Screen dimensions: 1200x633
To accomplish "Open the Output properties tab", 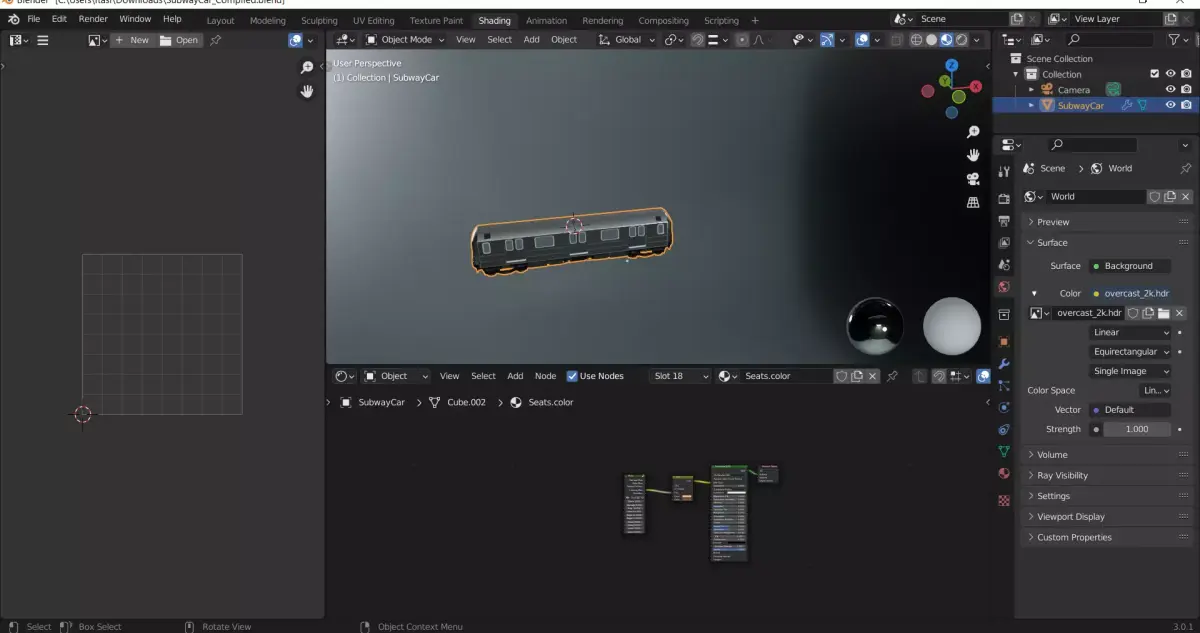I will [x=1004, y=220].
